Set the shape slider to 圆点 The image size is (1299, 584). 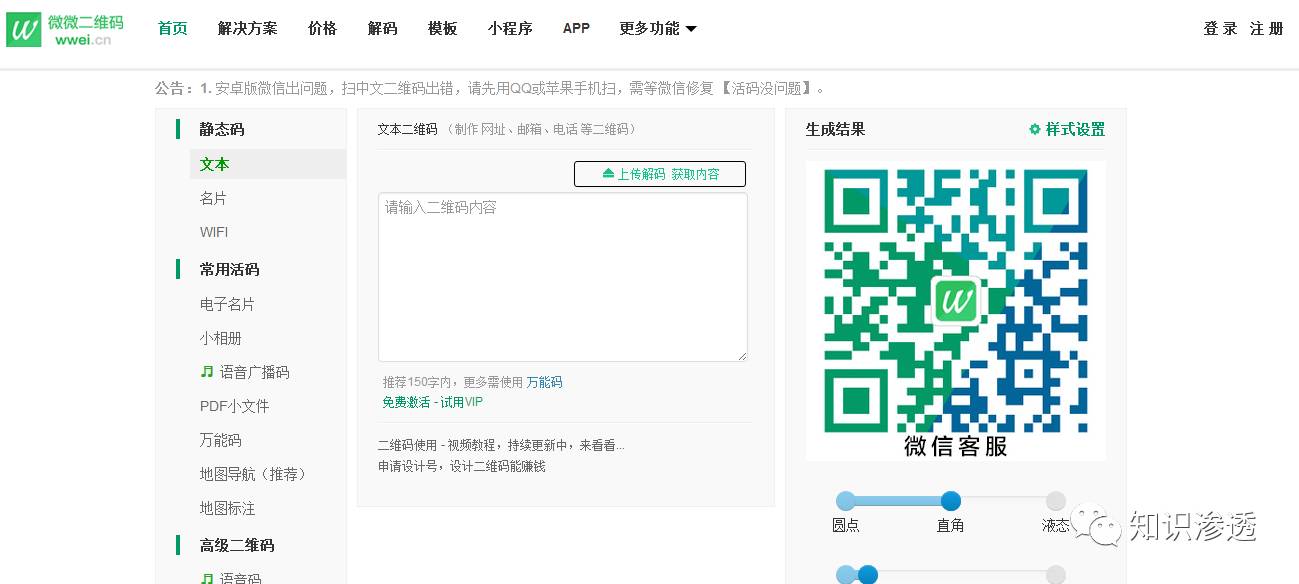coord(846,501)
